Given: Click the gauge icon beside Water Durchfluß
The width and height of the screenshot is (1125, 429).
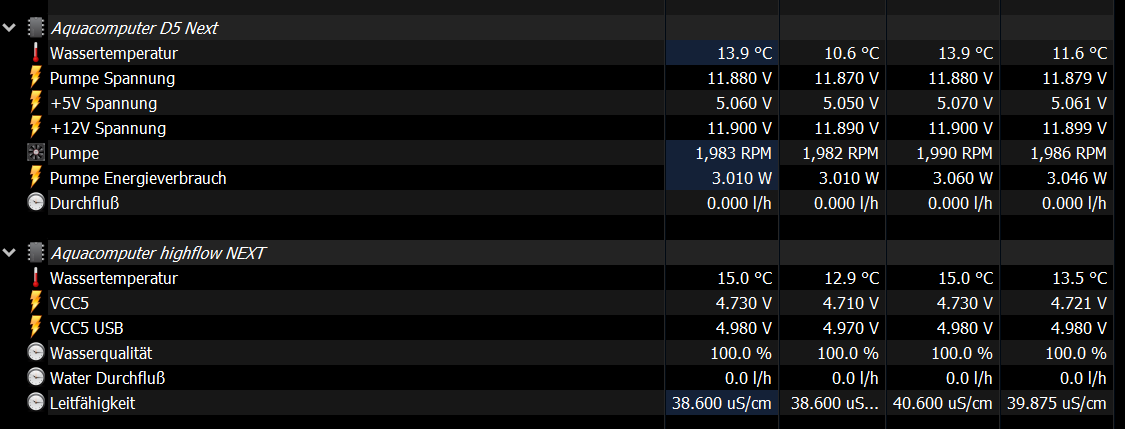Looking at the screenshot, I should pyautogui.click(x=35, y=378).
